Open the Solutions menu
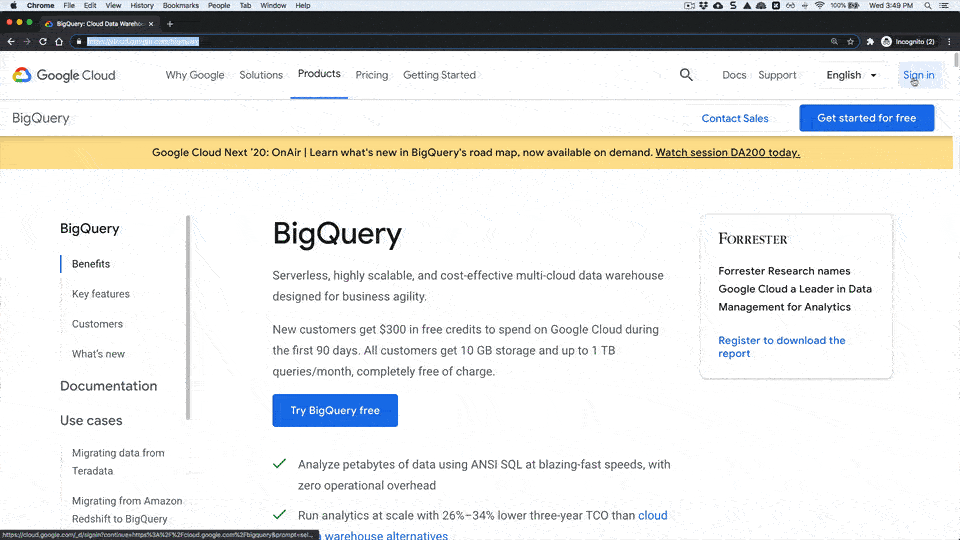This screenshot has height=540, width=960. (x=261, y=75)
